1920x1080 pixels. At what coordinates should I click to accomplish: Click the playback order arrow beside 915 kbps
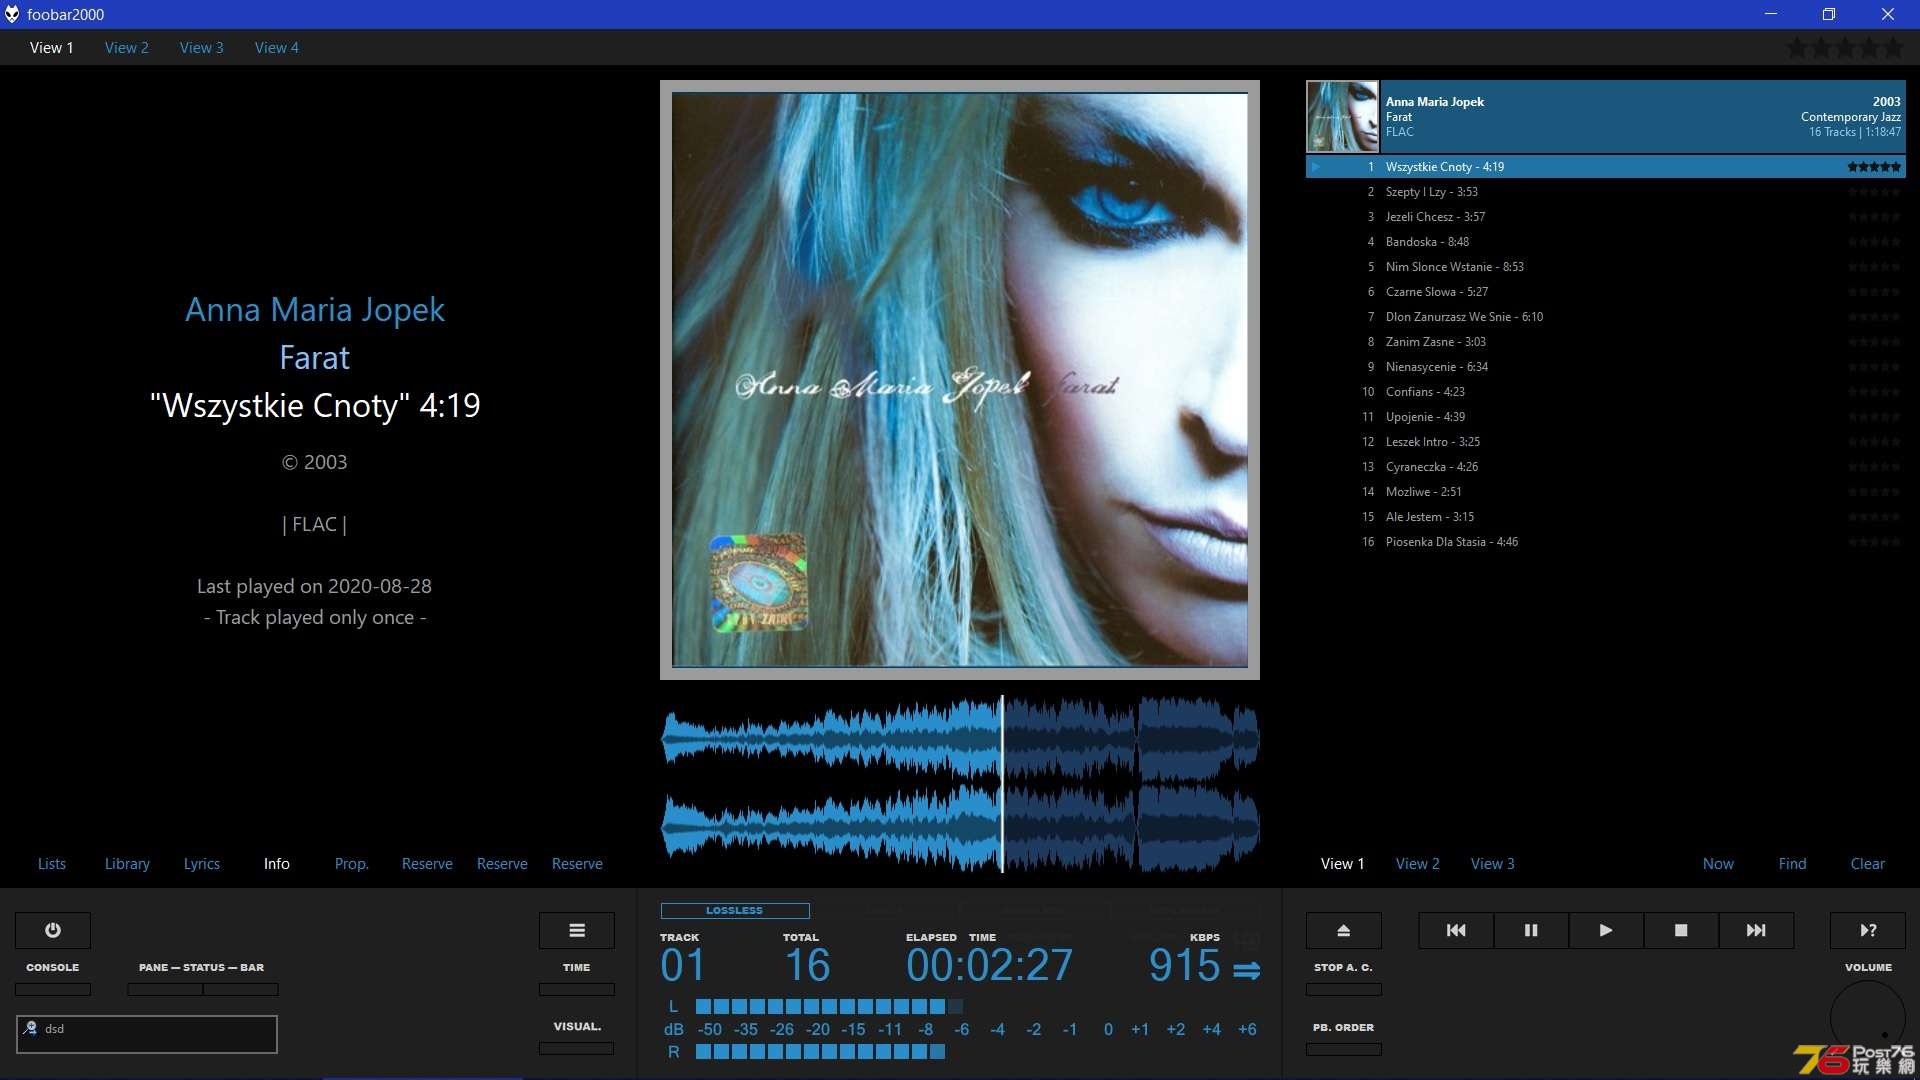[1246, 970]
